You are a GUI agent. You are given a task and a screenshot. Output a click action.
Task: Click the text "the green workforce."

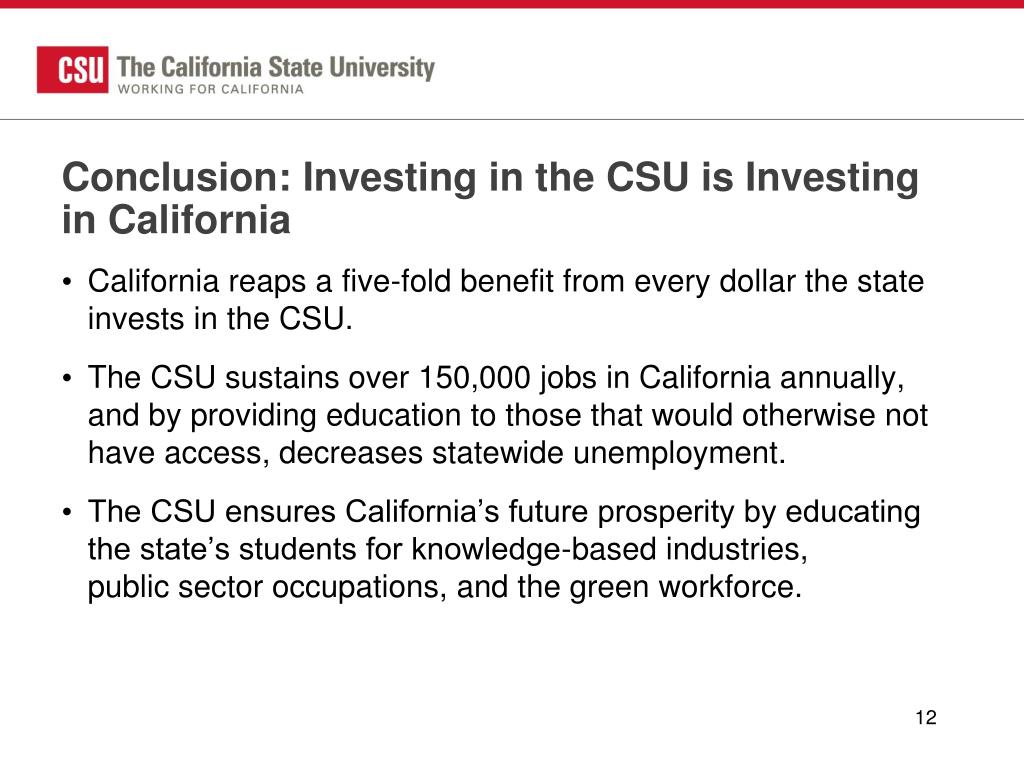660,586
